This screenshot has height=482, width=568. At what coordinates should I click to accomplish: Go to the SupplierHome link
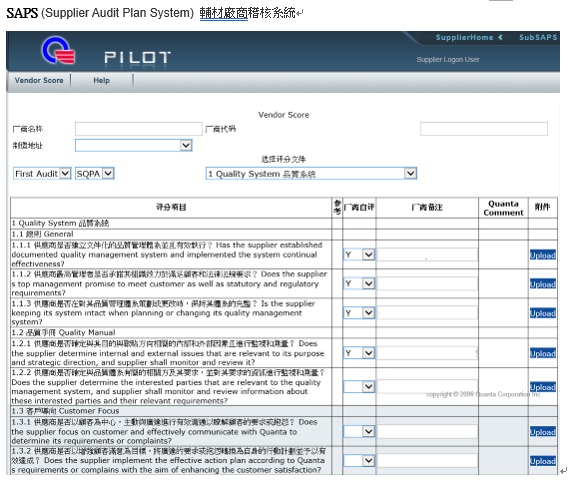(x=464, y=37)
